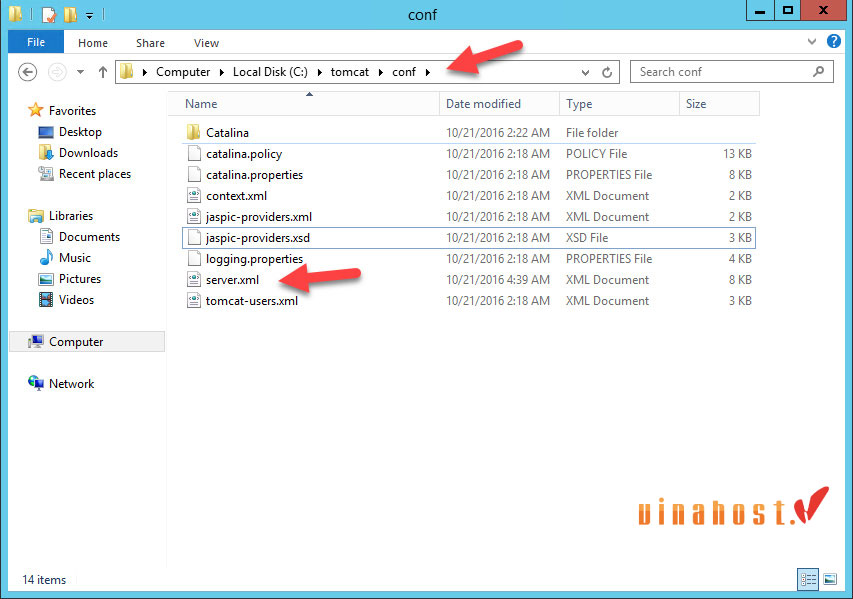Click the 4:39 AM date cell for server.xml
Screen dimensions: 853x599
pyautogui.click(x=498, y=280)
